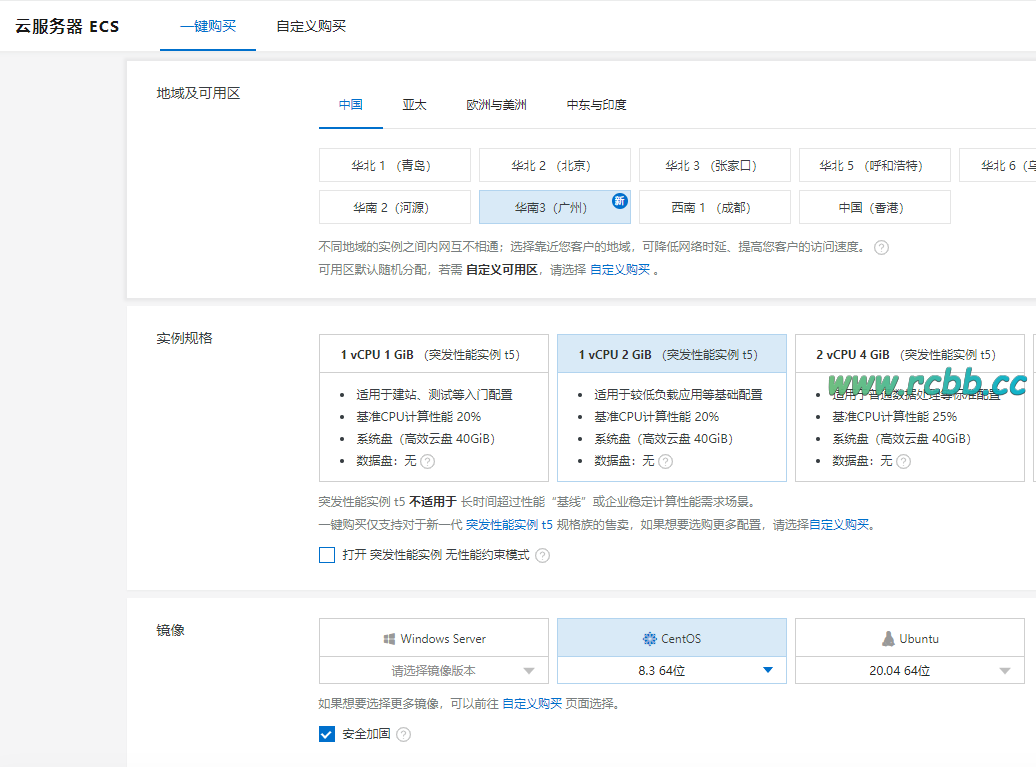Image resolution: width=1036 pixels, height=767 pixels.
Task: Open CentOS 8.3 64位 version dropdown
Action: [x=671, y=671]
